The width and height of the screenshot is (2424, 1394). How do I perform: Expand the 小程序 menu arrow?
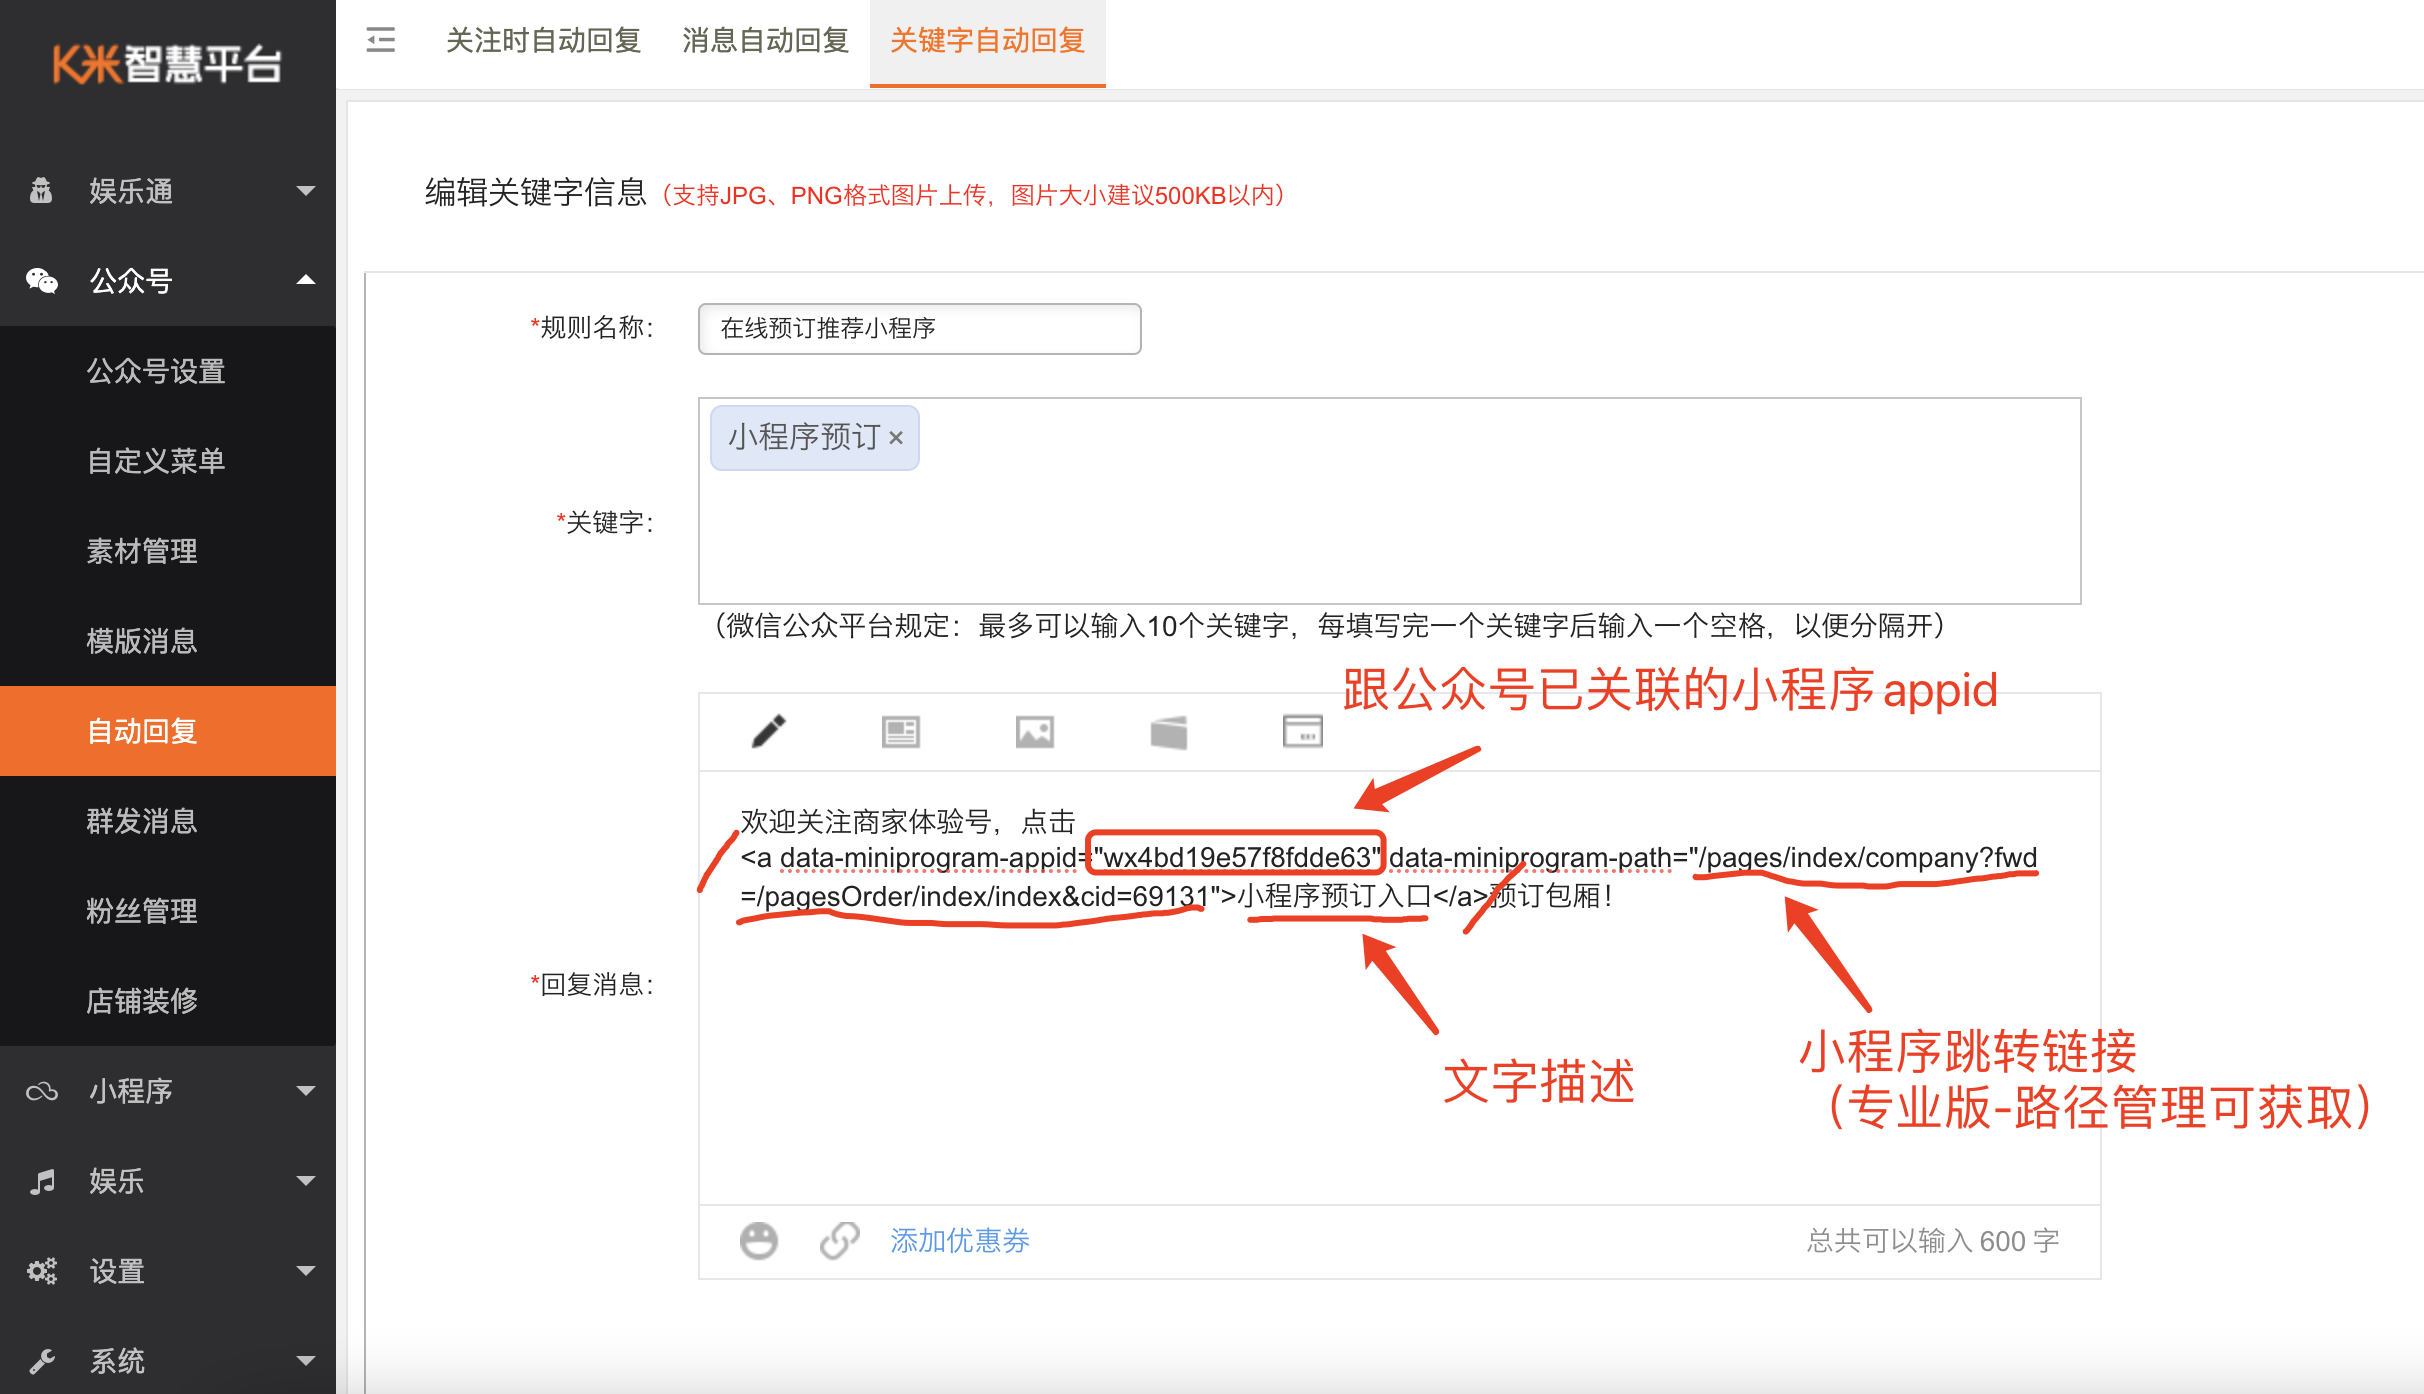tap(306, 1091)
